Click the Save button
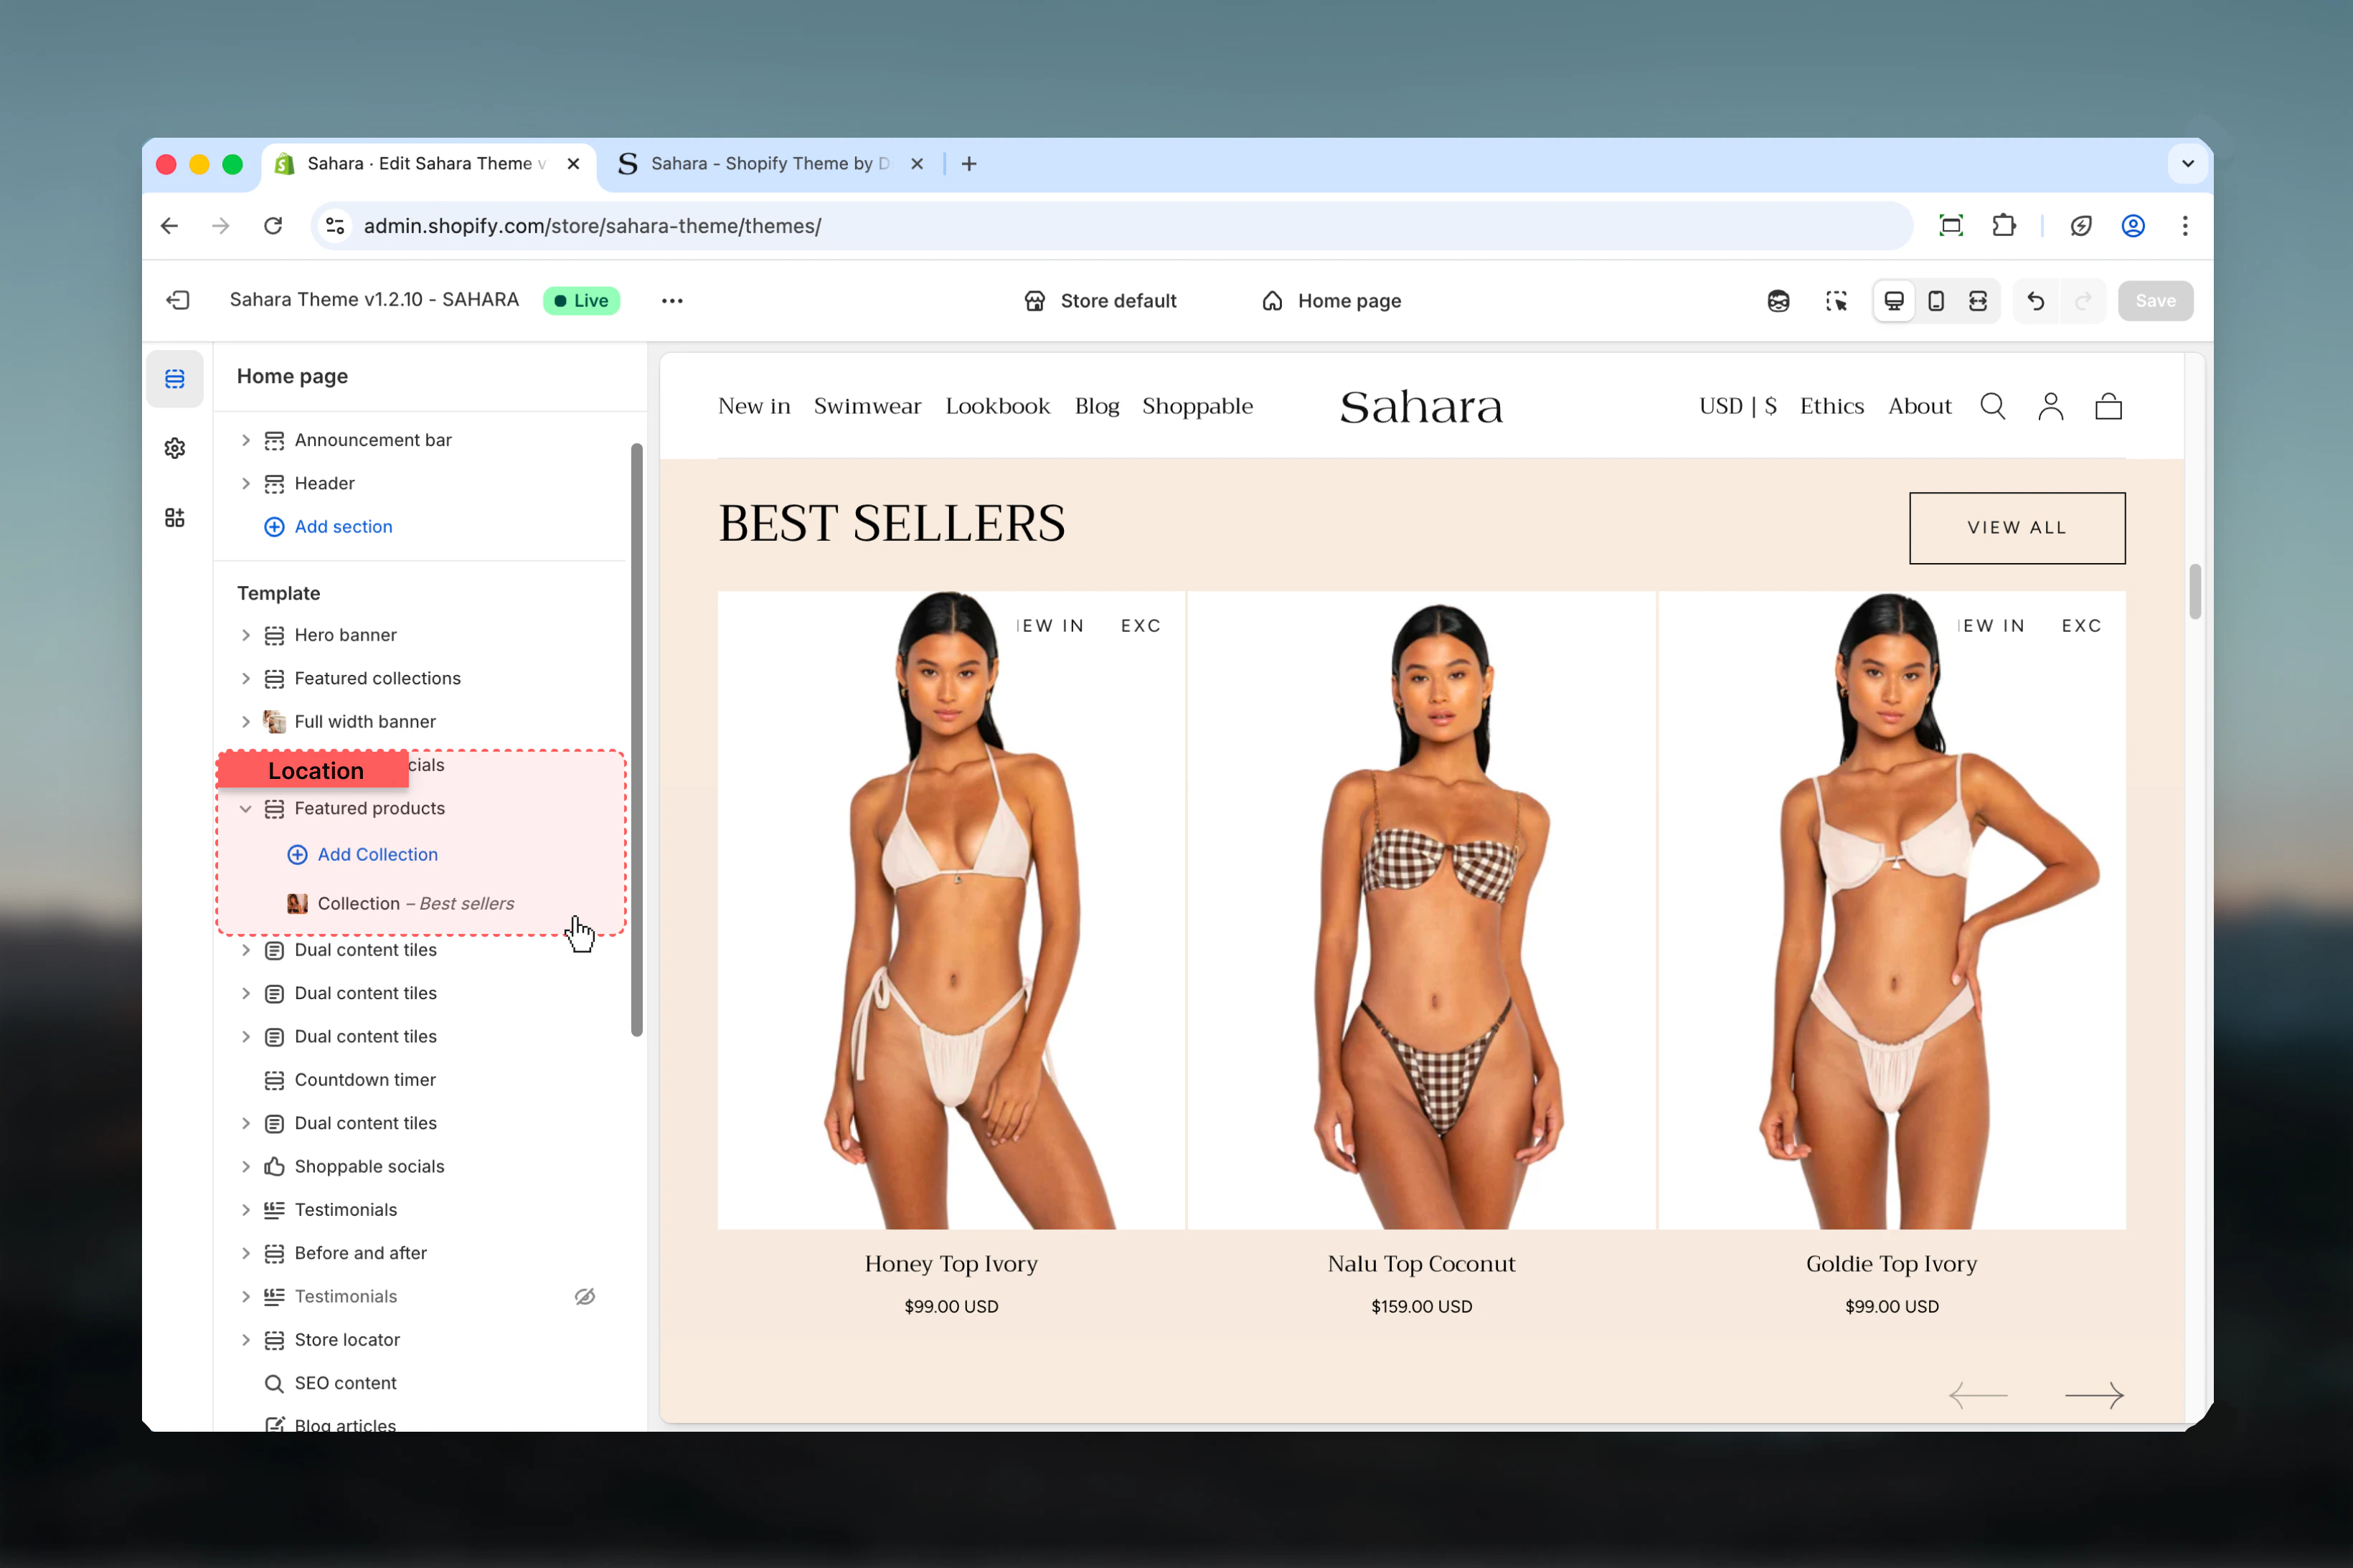This screenshot has width=2353, height=1568. click(x=2155, y=301)
